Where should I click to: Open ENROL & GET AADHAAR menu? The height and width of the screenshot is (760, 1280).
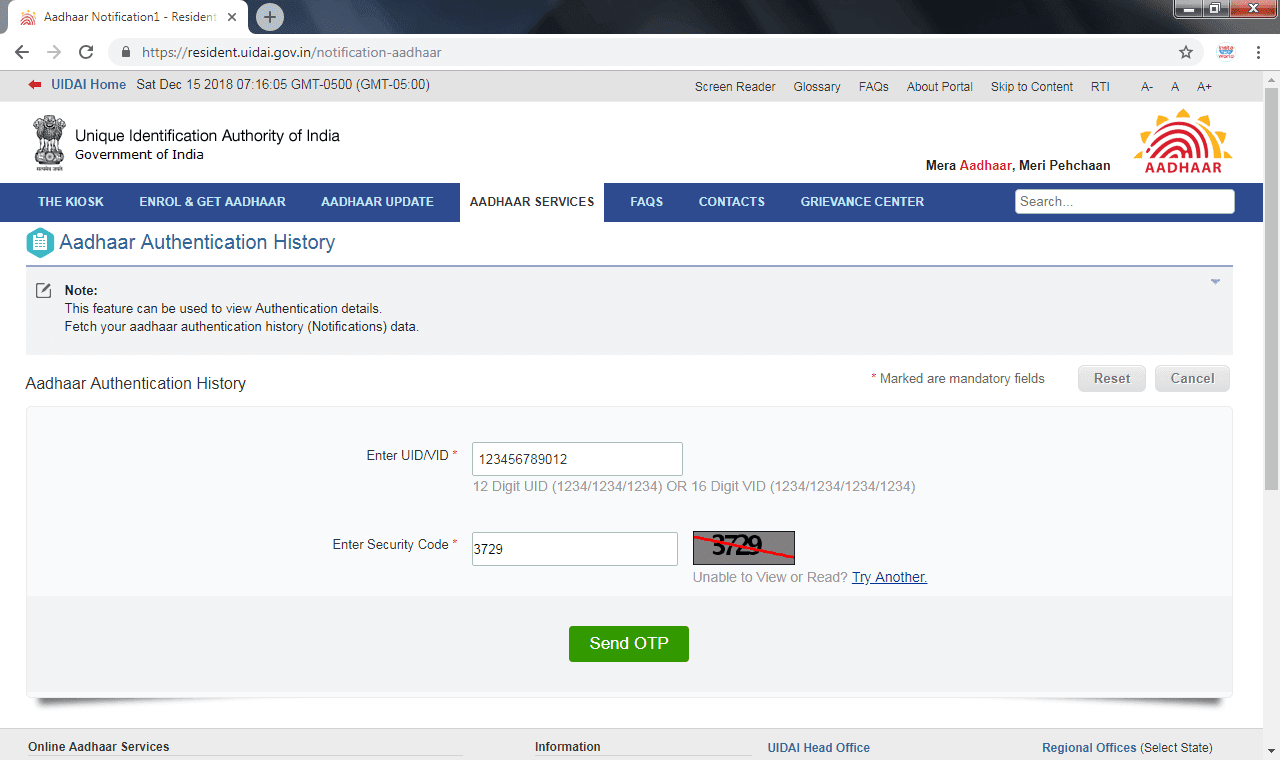(x=213, y=202)
